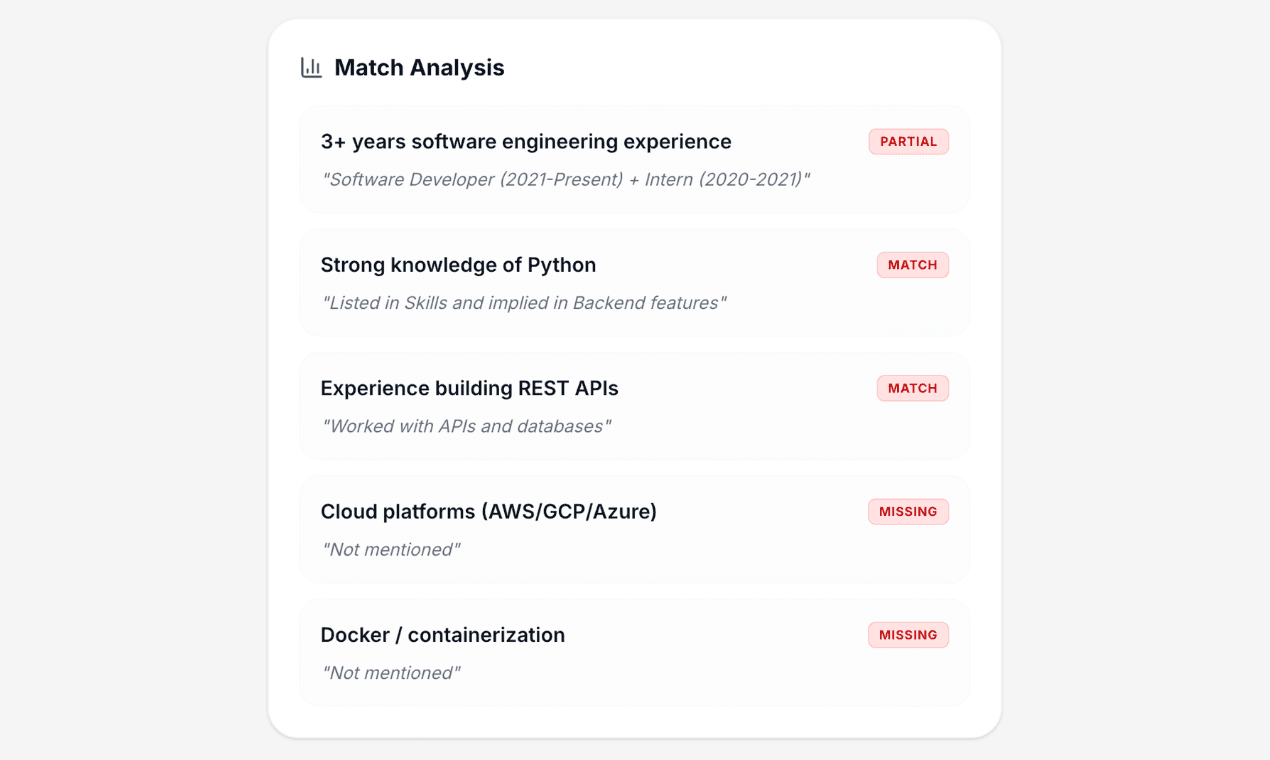The width and height of the screenshot is (1270, 760).
Task: Click the PARTIAL badge for software engineering experience
Action: (908, 142)
